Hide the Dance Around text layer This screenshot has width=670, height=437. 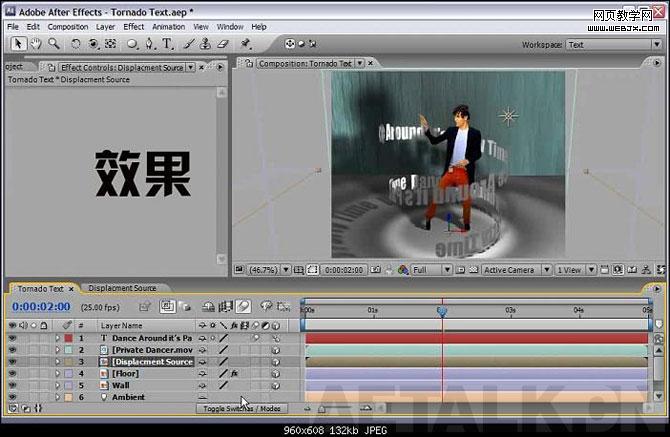point(12,338)
